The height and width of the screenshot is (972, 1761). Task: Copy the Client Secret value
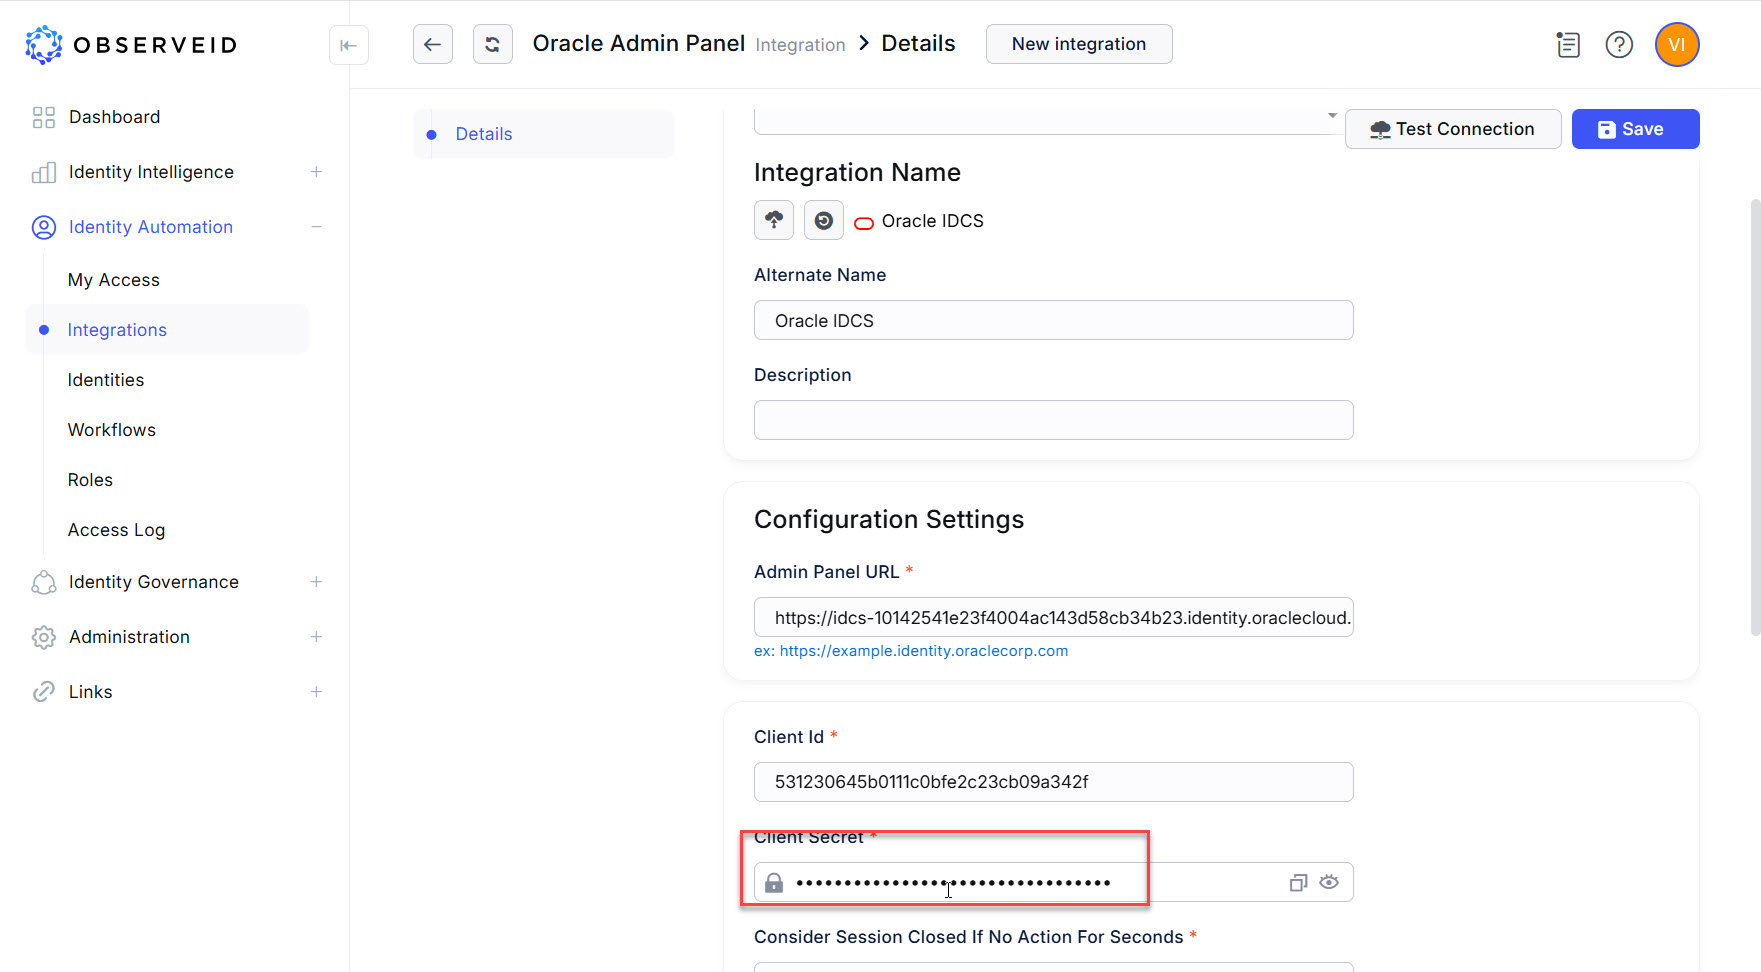pos(1298,882)
